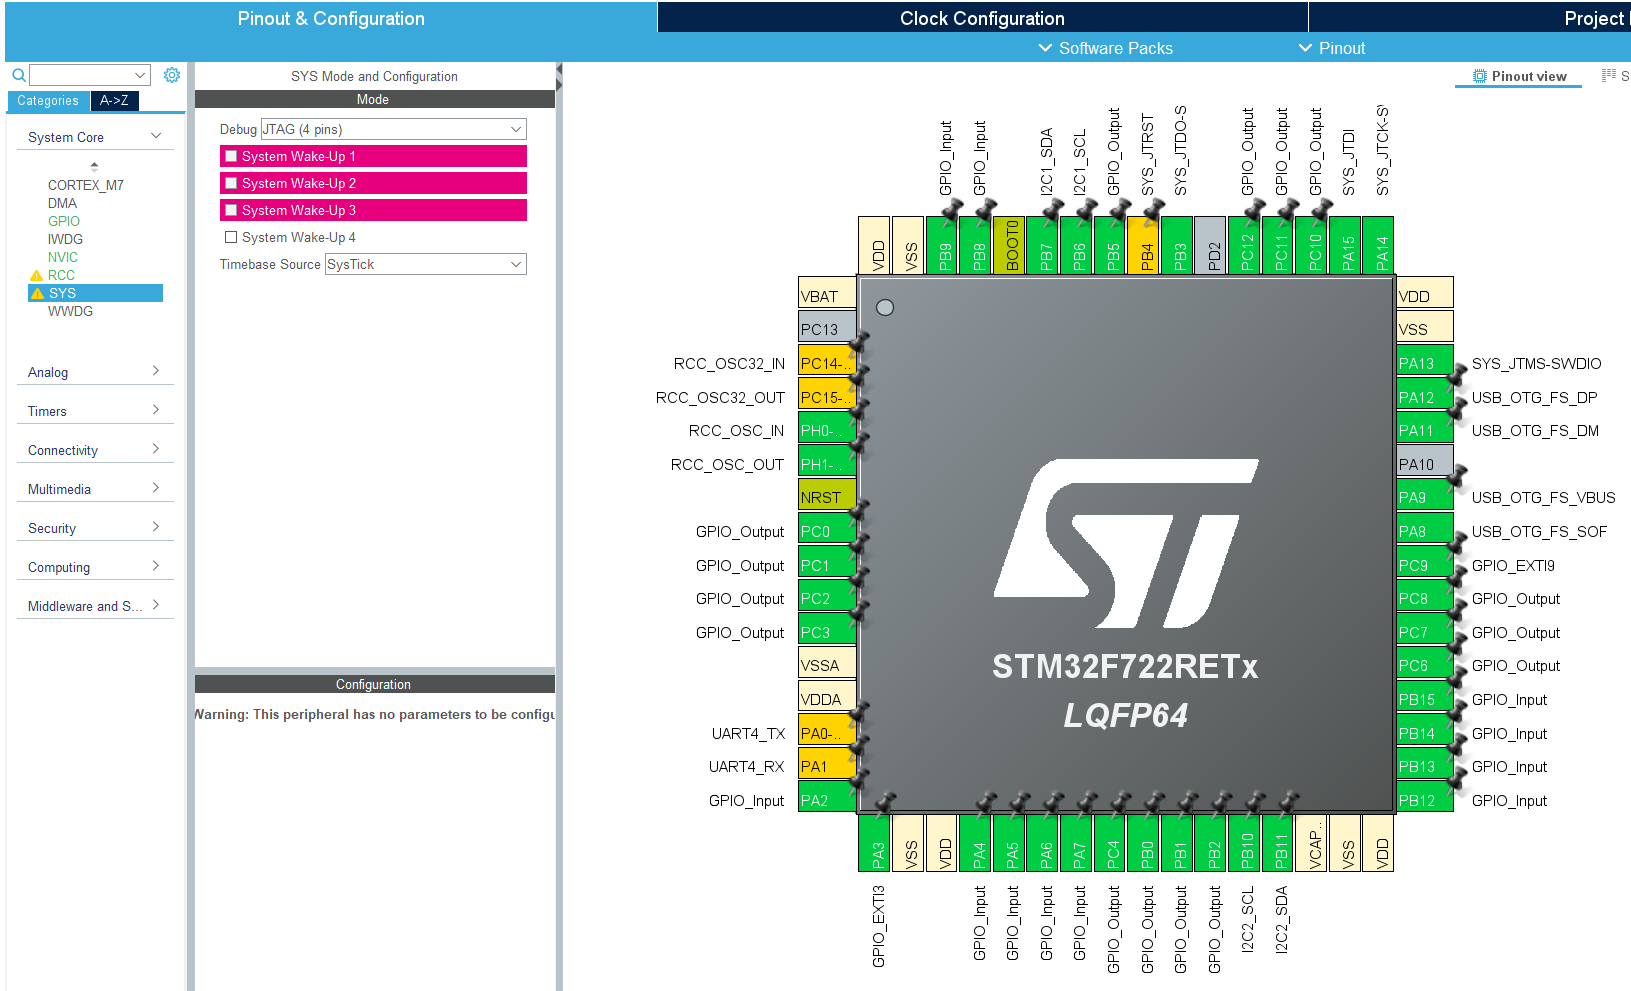
Task: Open Timebase Source SysTick dropdown
Action: click(x=425, y=264)
